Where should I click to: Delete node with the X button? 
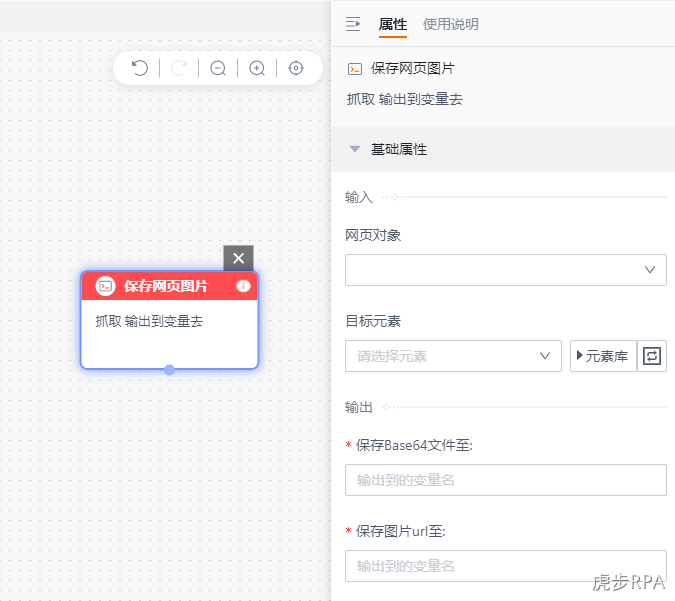tap(238, 258)
